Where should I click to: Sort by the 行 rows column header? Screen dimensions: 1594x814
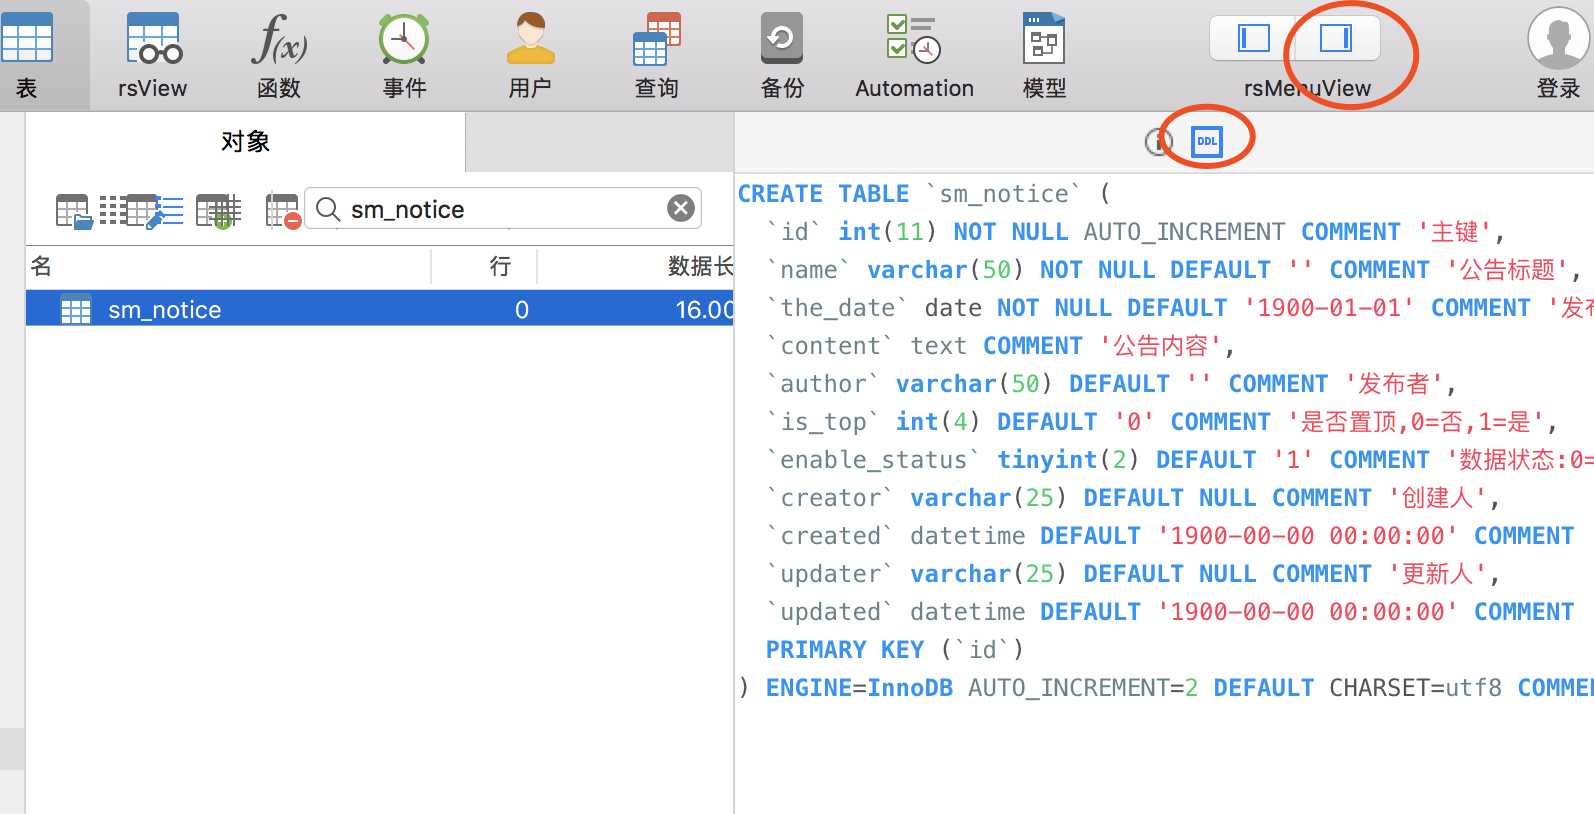485,266
